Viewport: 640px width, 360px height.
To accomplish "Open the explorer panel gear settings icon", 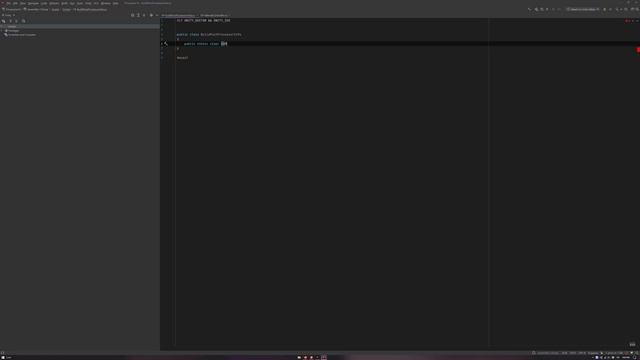I will pyautogui.click(x=151, y=16).
